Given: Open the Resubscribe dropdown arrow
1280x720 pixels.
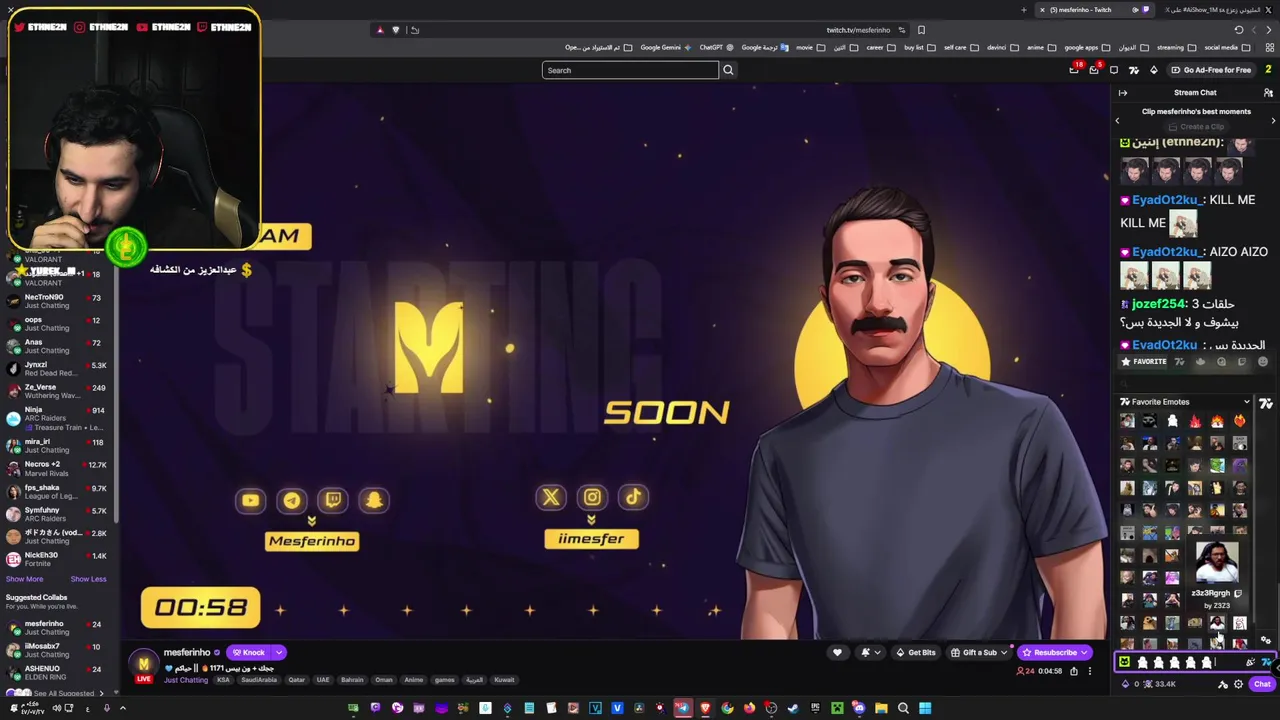Looking at the screenshot, I should (1084, 653).
